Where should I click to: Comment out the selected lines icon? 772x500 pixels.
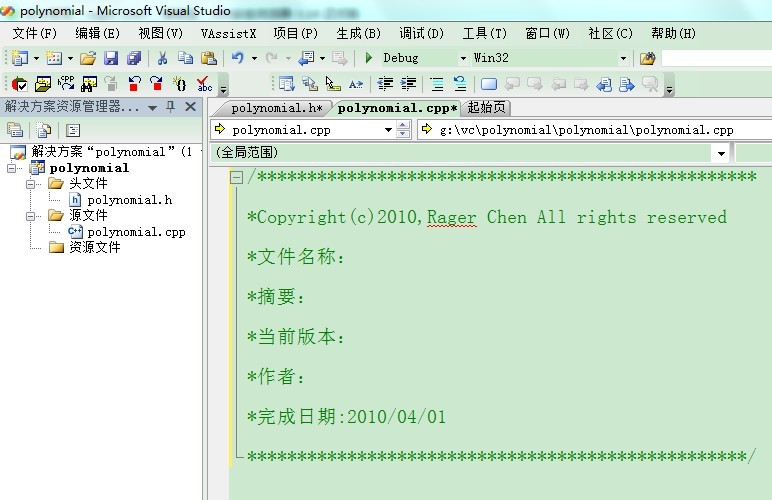[x=437, y=84]
